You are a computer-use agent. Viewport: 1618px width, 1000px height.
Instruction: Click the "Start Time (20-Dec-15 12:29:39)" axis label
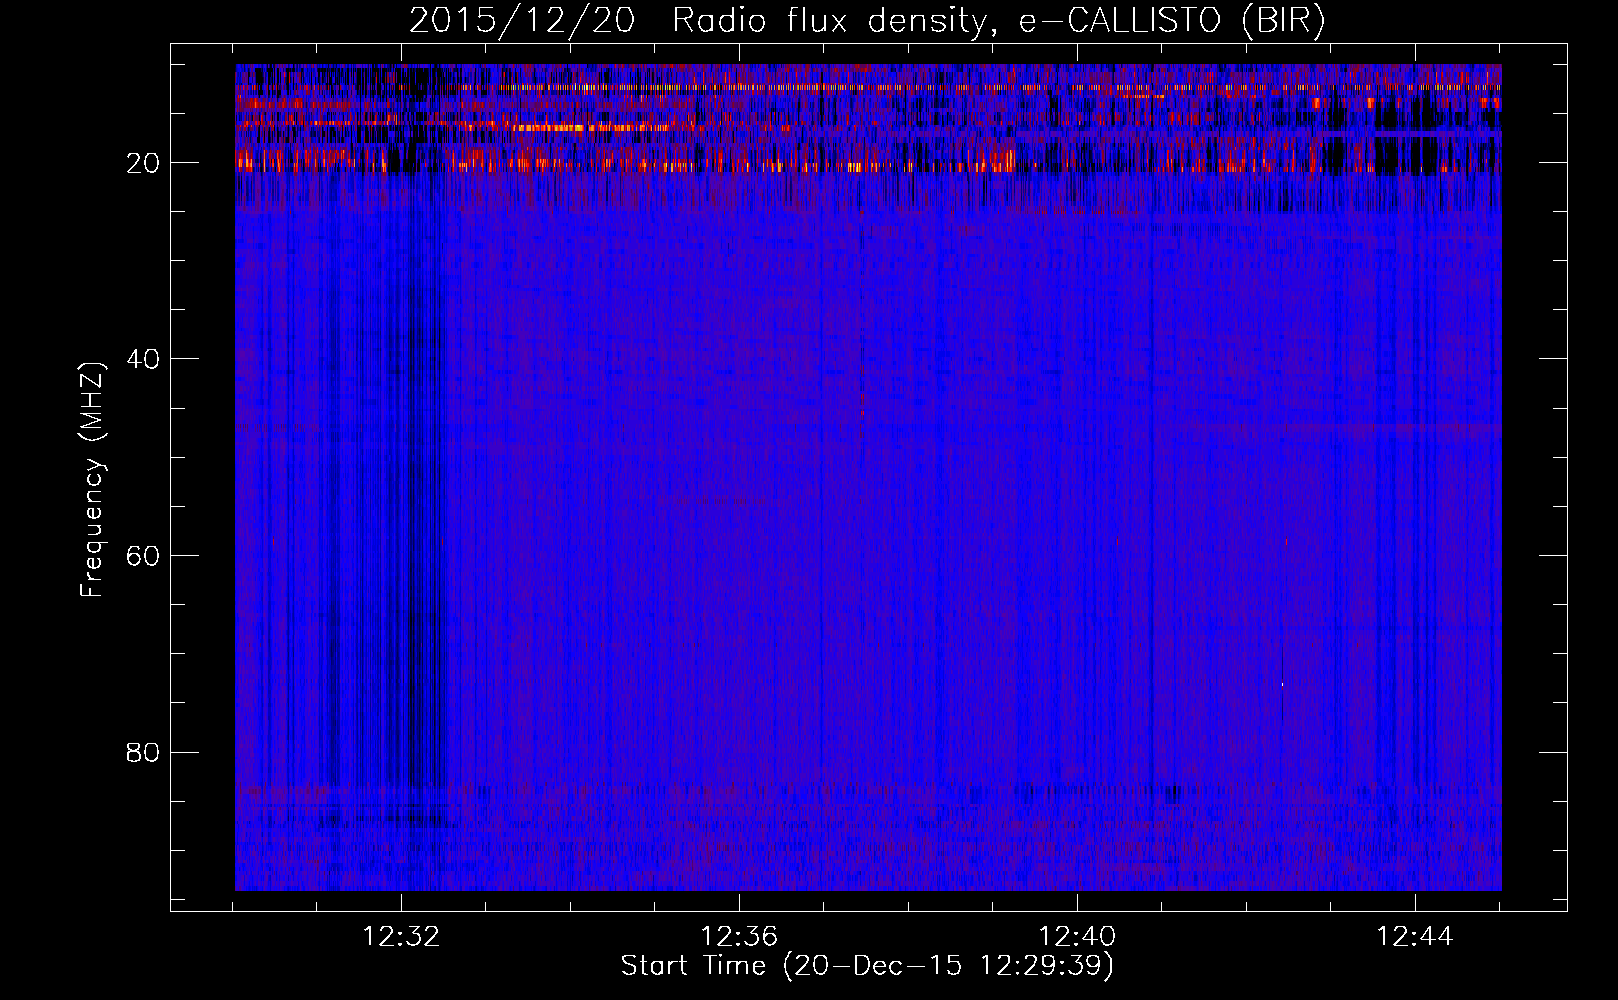(867, 966)
